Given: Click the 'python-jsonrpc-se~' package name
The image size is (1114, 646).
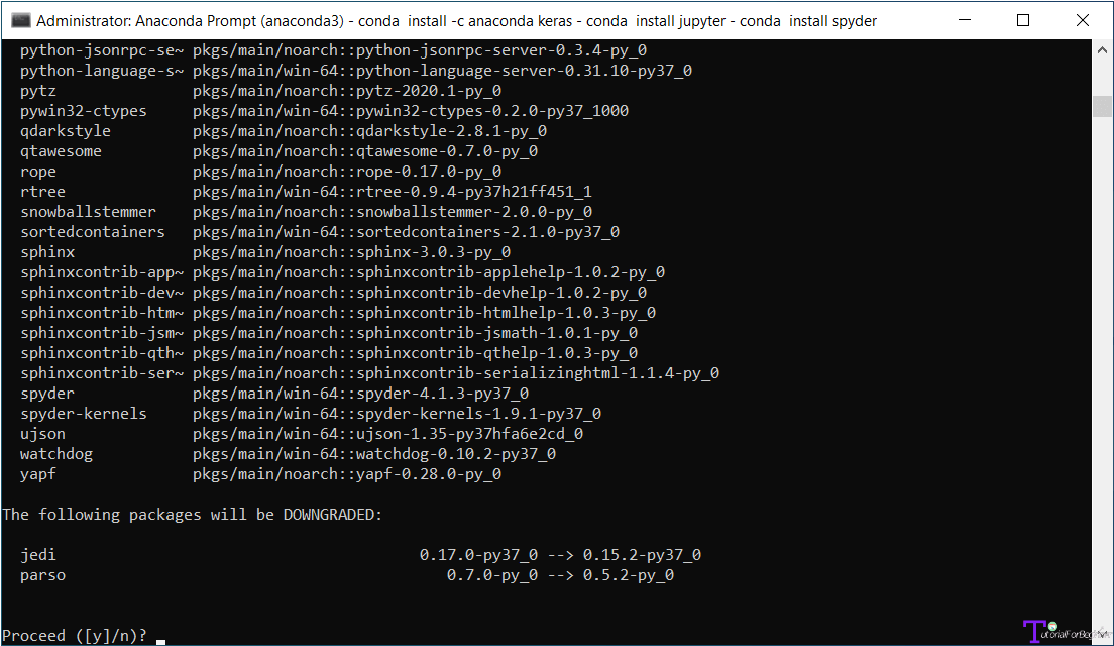Looking at the screenshot, I should click(x=102, y=50).
